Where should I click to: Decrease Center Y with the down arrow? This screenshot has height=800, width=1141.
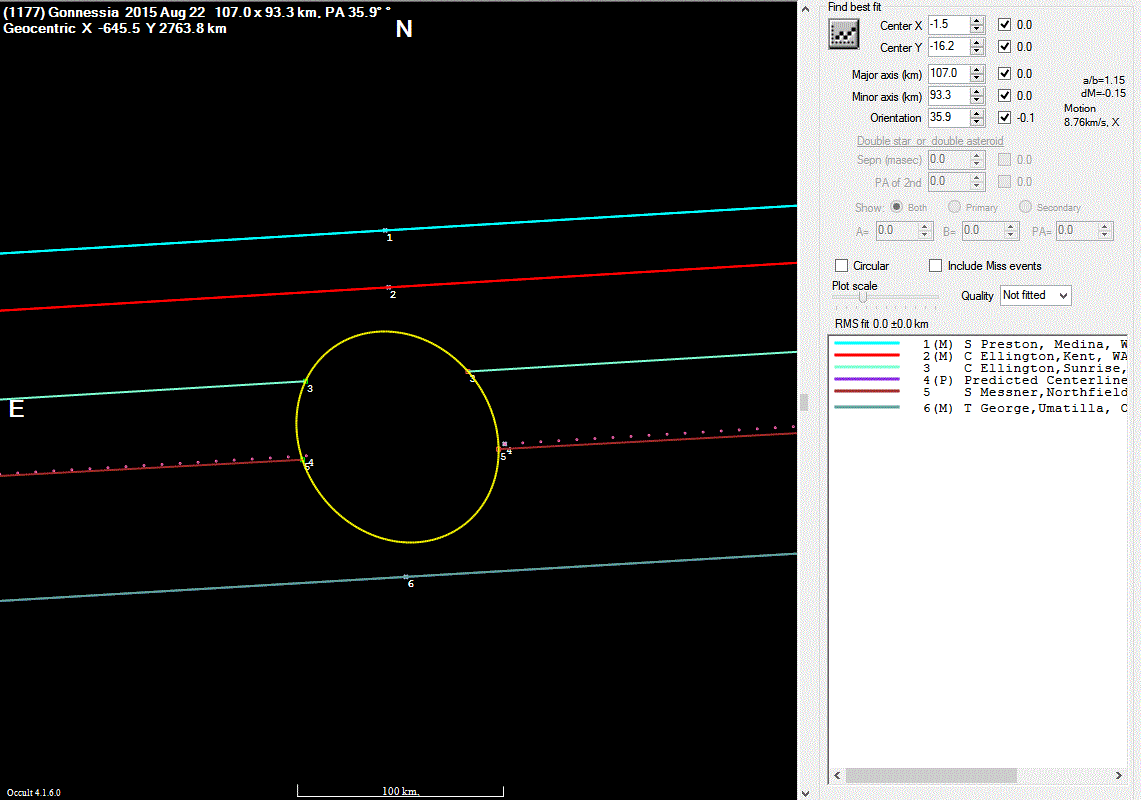(x=977, y=51)
